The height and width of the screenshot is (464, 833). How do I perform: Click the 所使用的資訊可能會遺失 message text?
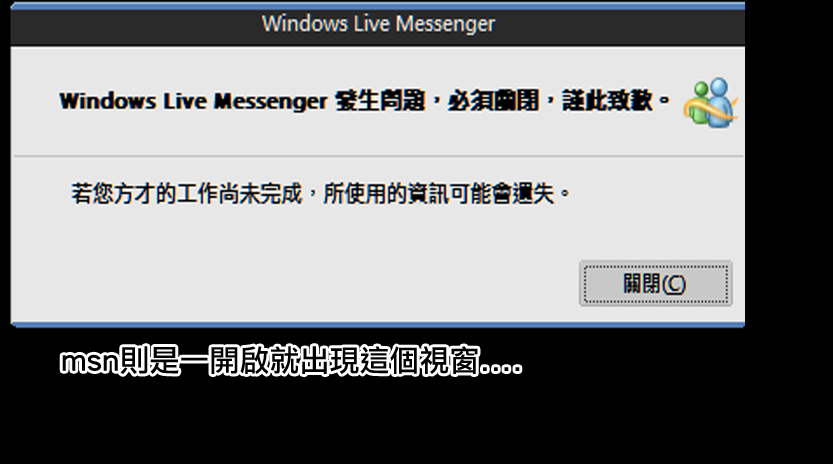point(439,193)
